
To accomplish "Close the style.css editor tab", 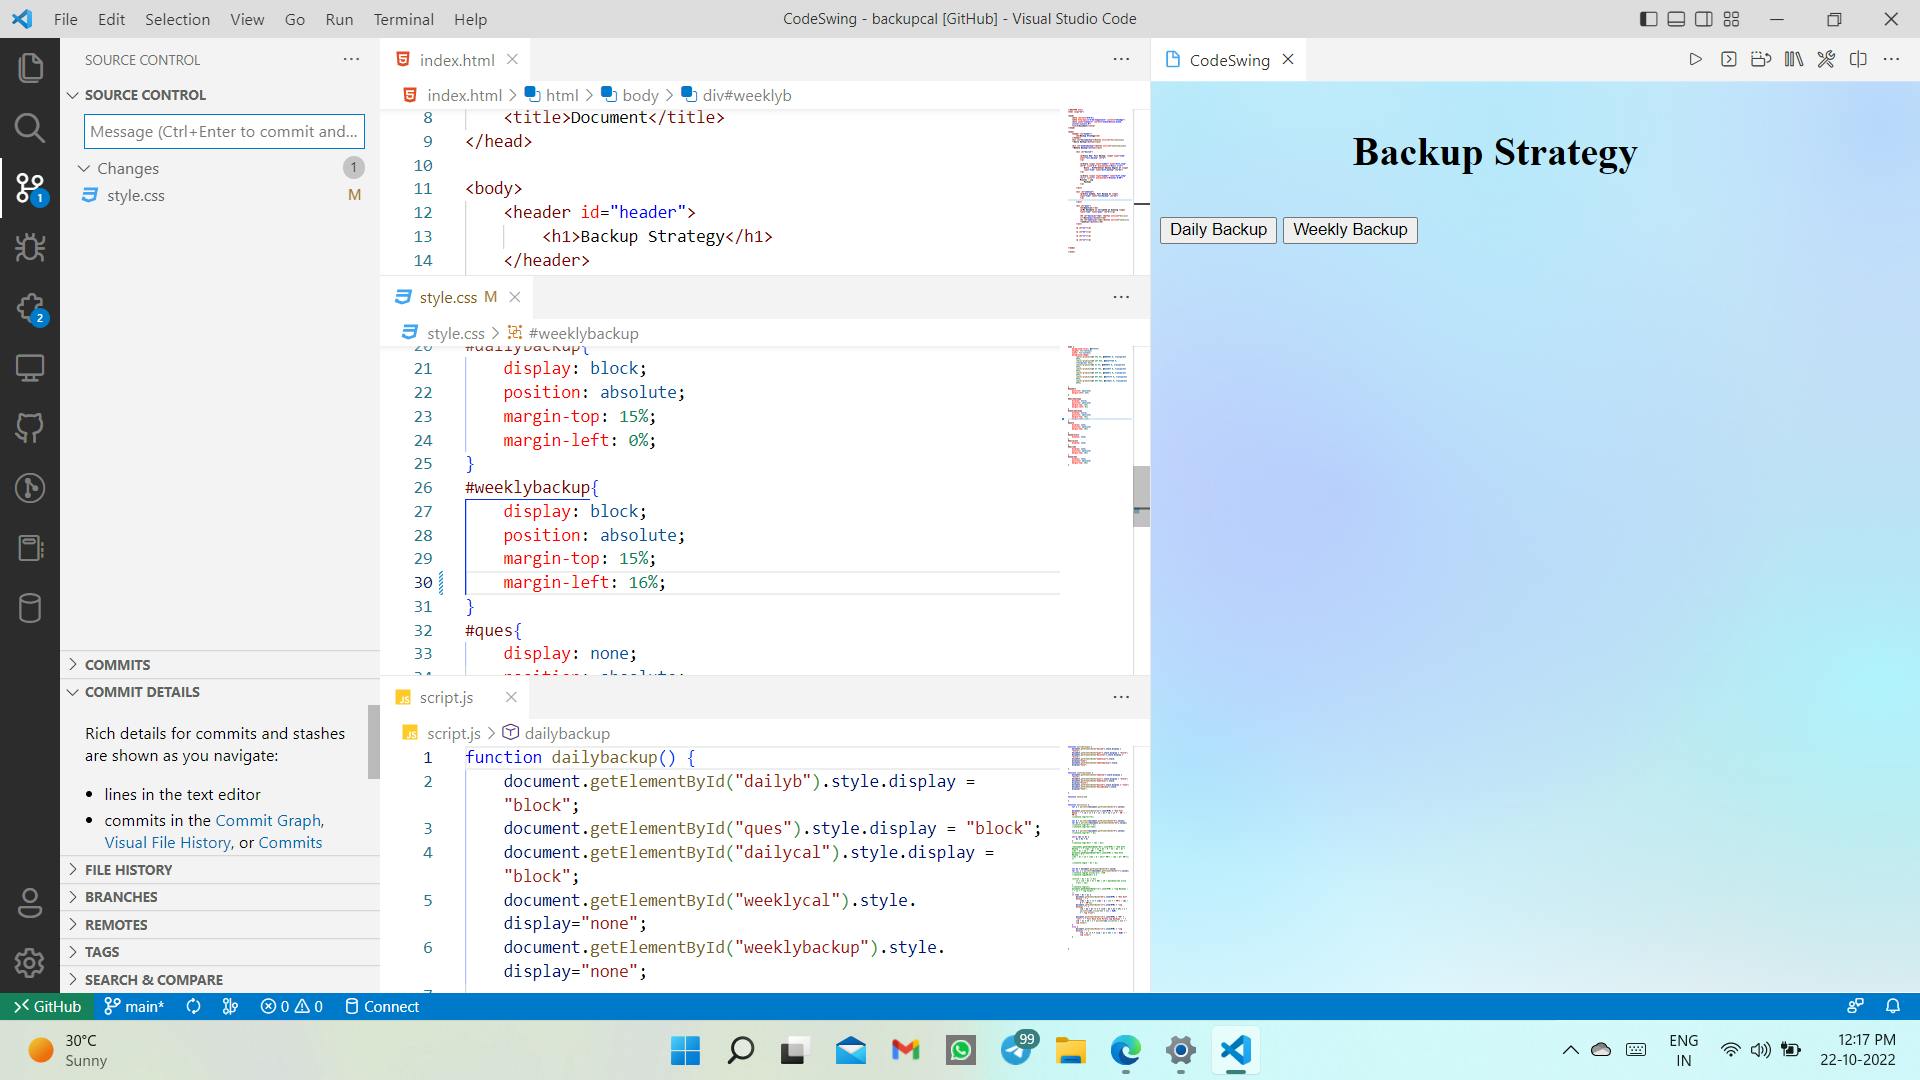I will pyautogui.click(x=515, y=297).
